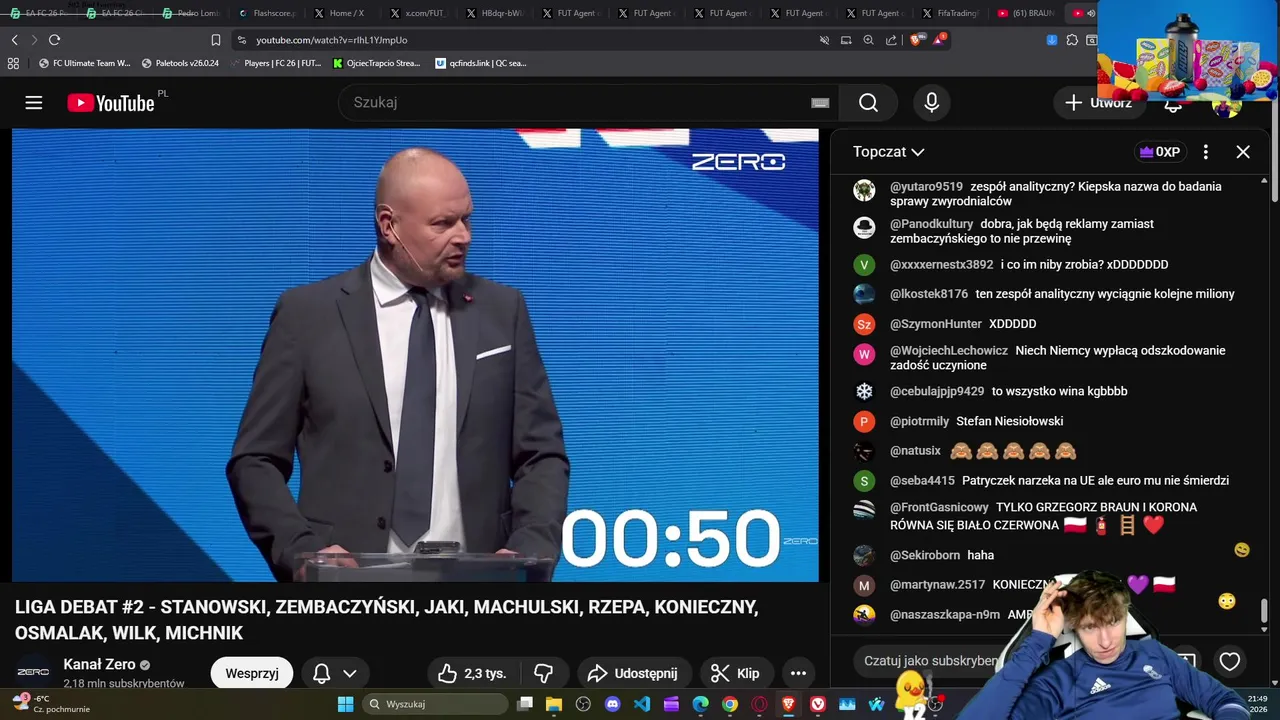Submit search with the magnifier button
Viewport: 1280px width, 720px height.
[x=868, y=103]
